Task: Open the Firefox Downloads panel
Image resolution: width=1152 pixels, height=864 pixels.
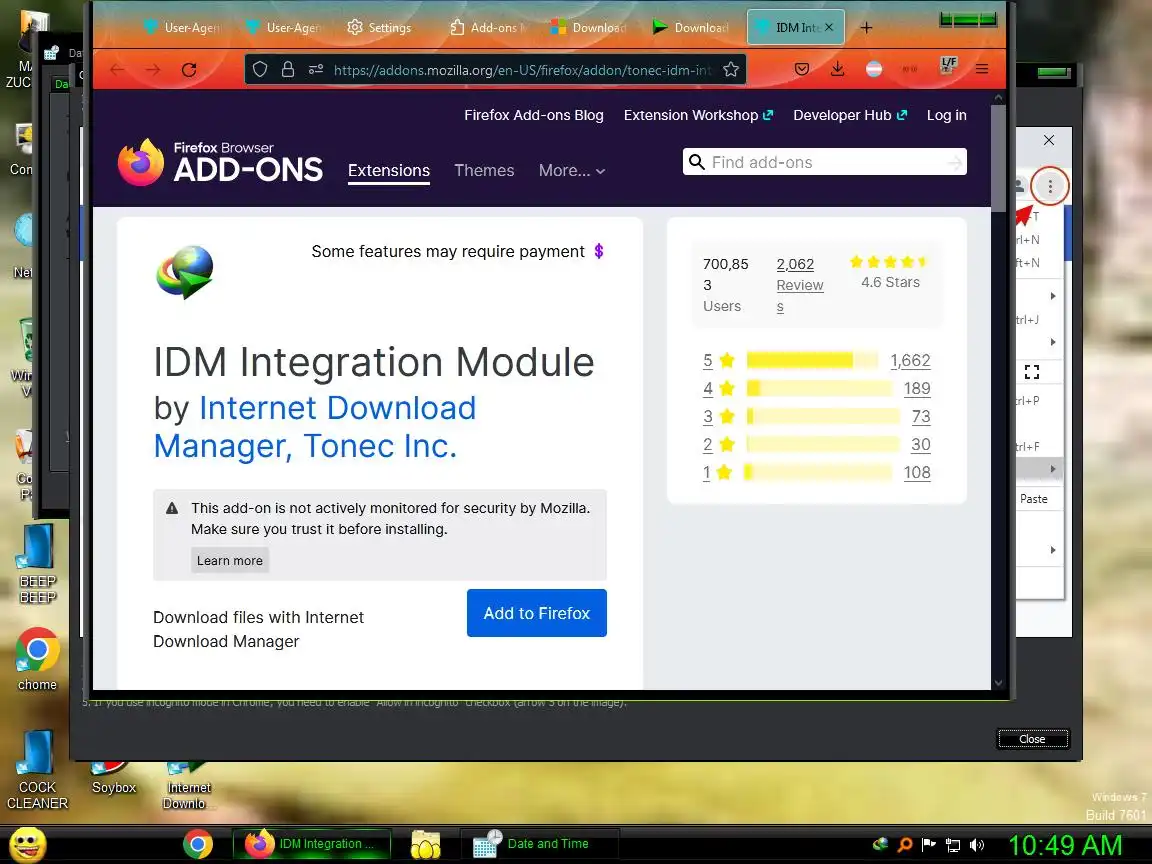Action: 838,69
